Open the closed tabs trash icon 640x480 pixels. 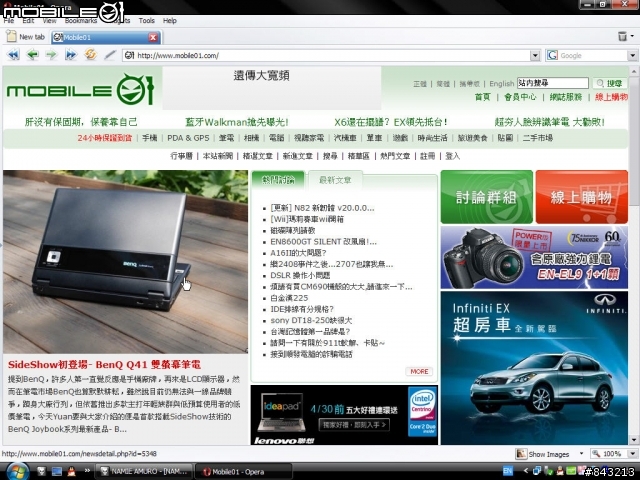[x=622, y=36]
